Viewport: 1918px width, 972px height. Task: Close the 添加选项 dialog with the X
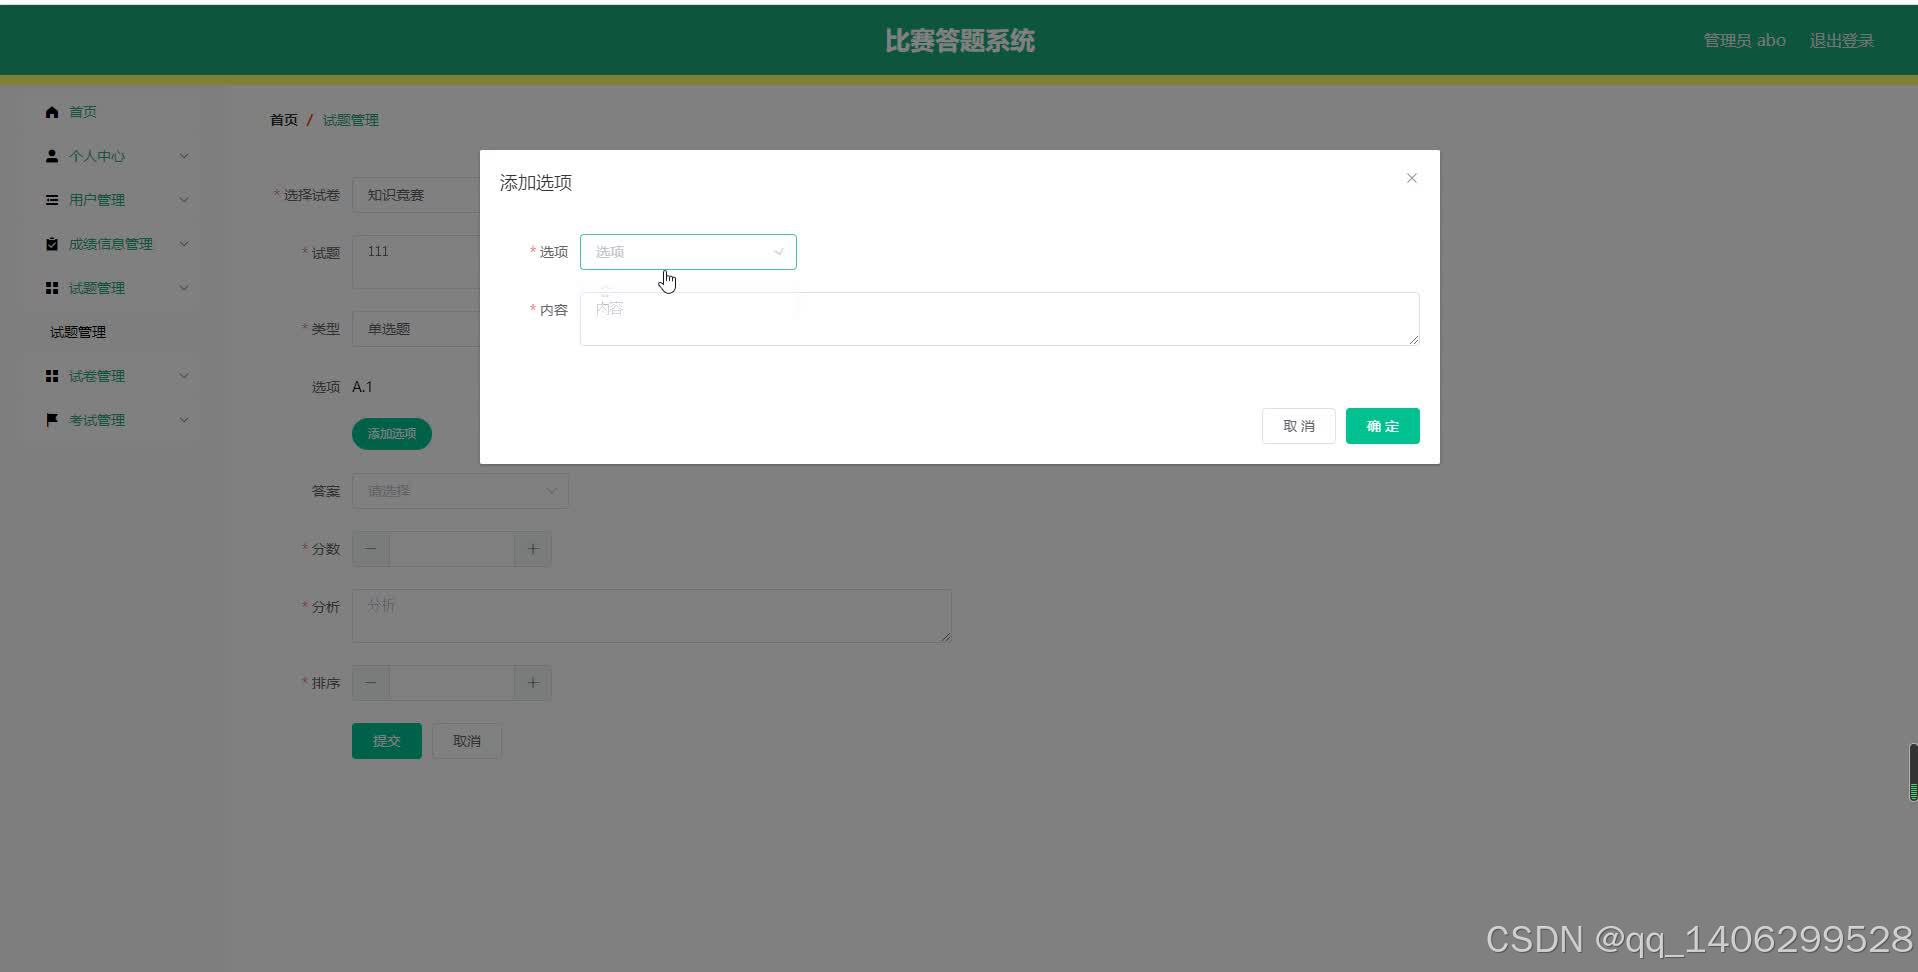point(1411,177)
